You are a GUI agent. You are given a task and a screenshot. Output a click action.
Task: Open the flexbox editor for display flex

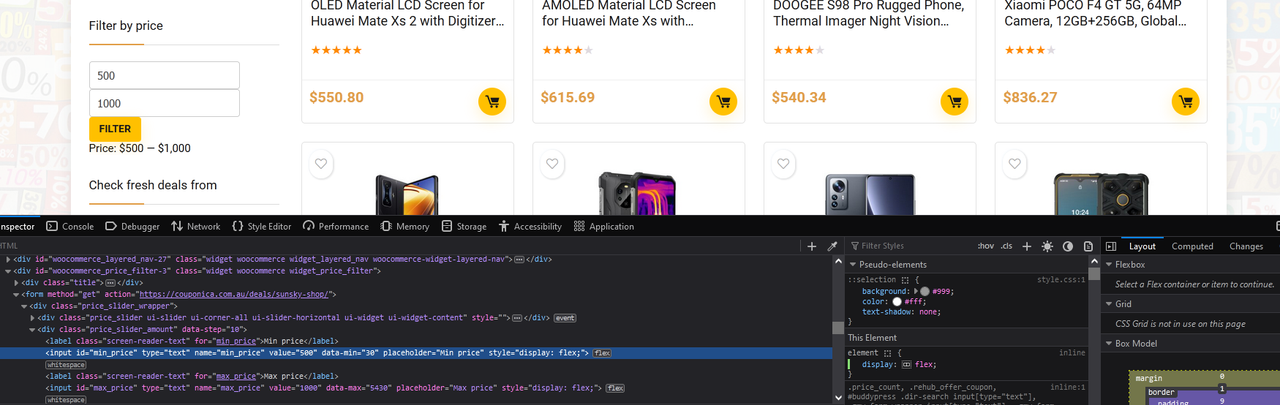(x=908, y=365)
